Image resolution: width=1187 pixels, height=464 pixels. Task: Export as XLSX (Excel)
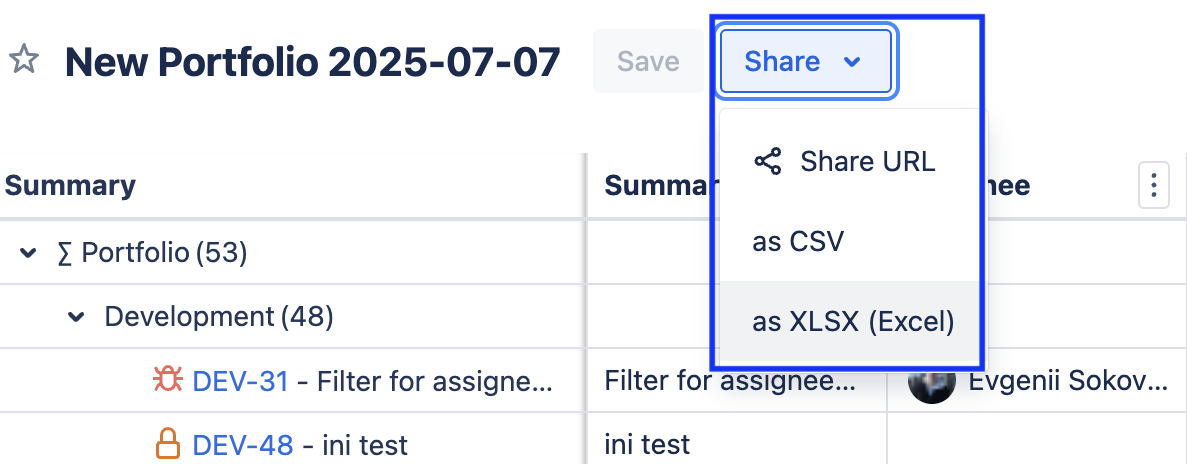[x=853, y=322]
